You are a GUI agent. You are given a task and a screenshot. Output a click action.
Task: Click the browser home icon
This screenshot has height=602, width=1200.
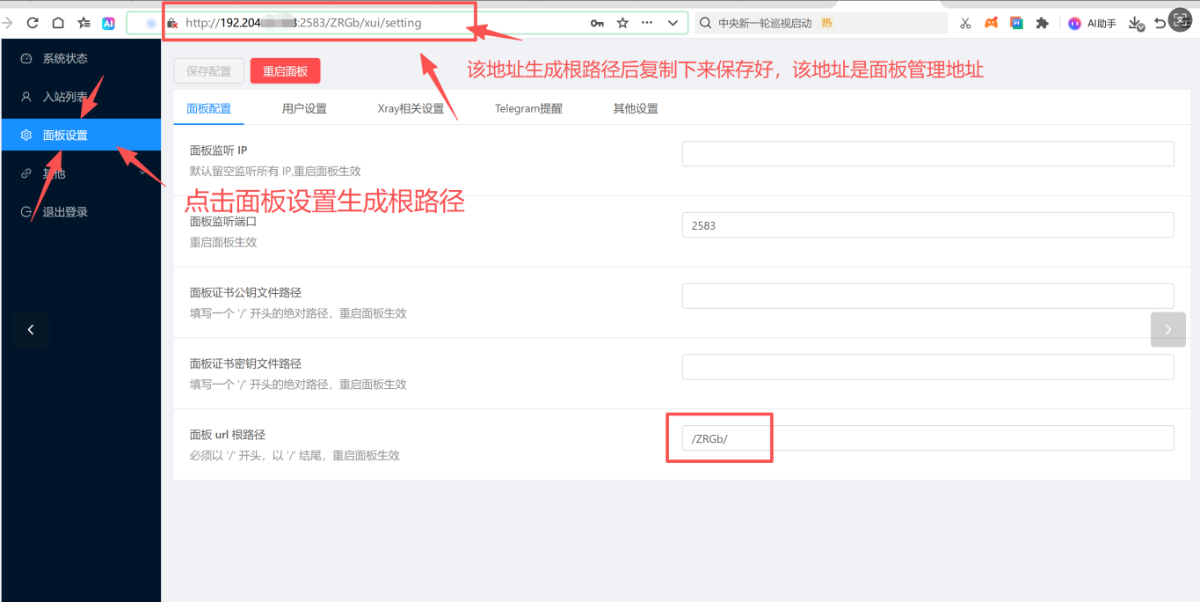coord(58,22)
